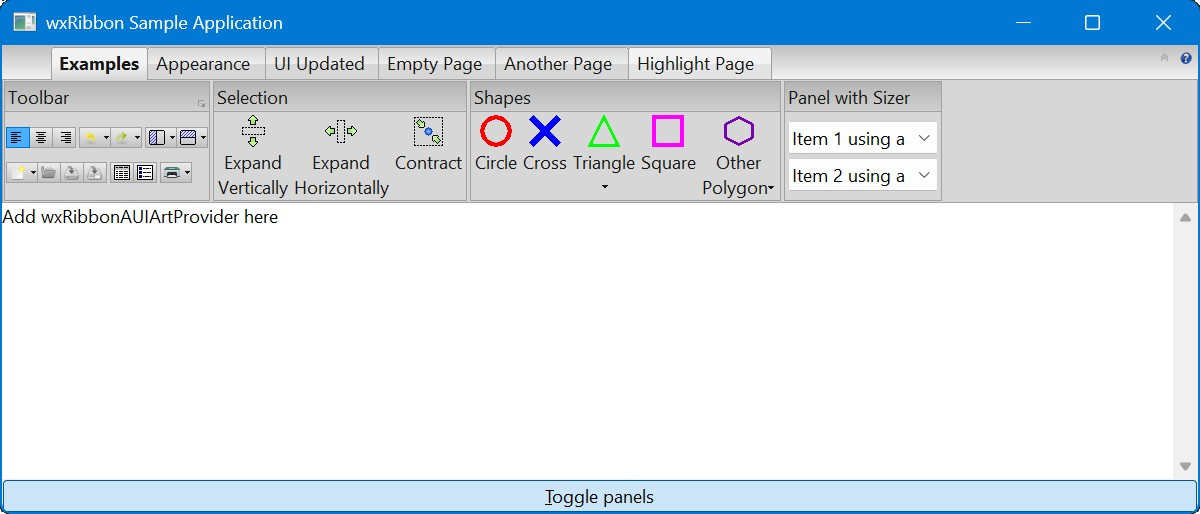
Task: Open the redo dropdown arrow
Action: tap(137, 137)
